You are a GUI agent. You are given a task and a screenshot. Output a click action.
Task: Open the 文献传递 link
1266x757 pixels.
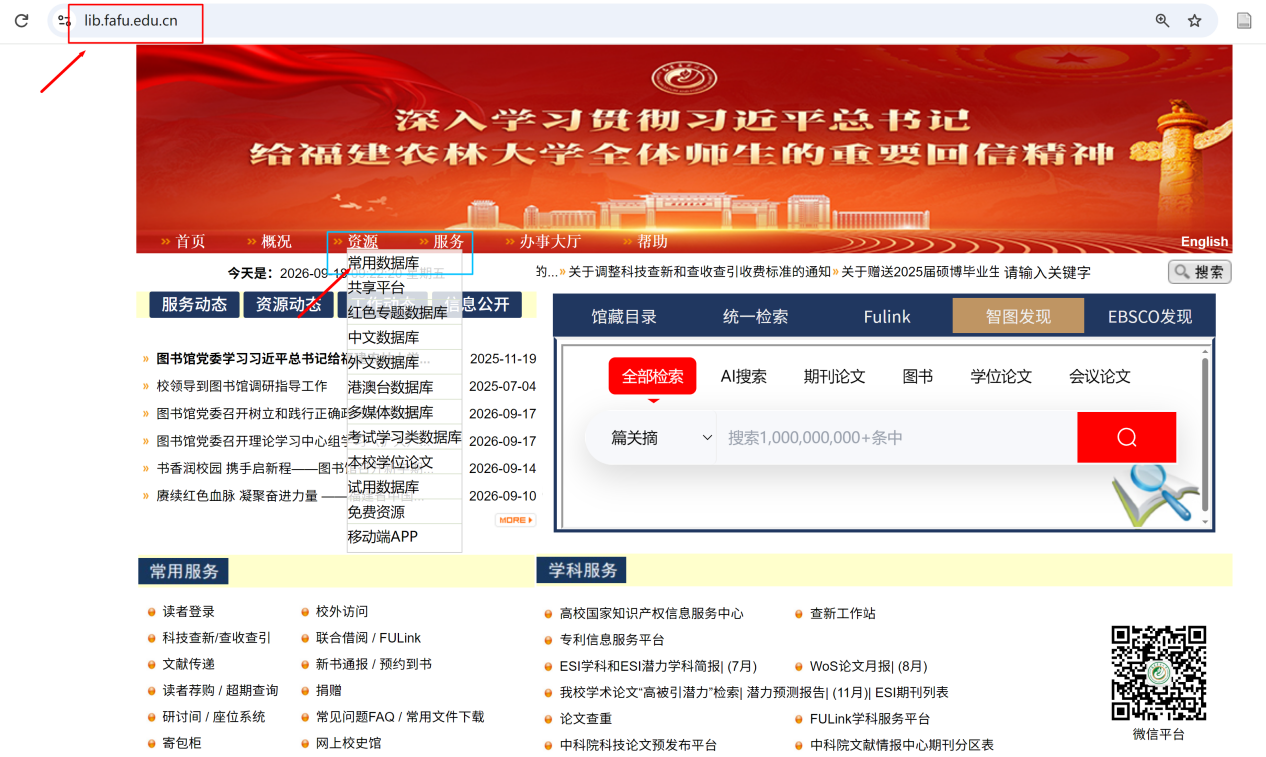pos(188,663)
